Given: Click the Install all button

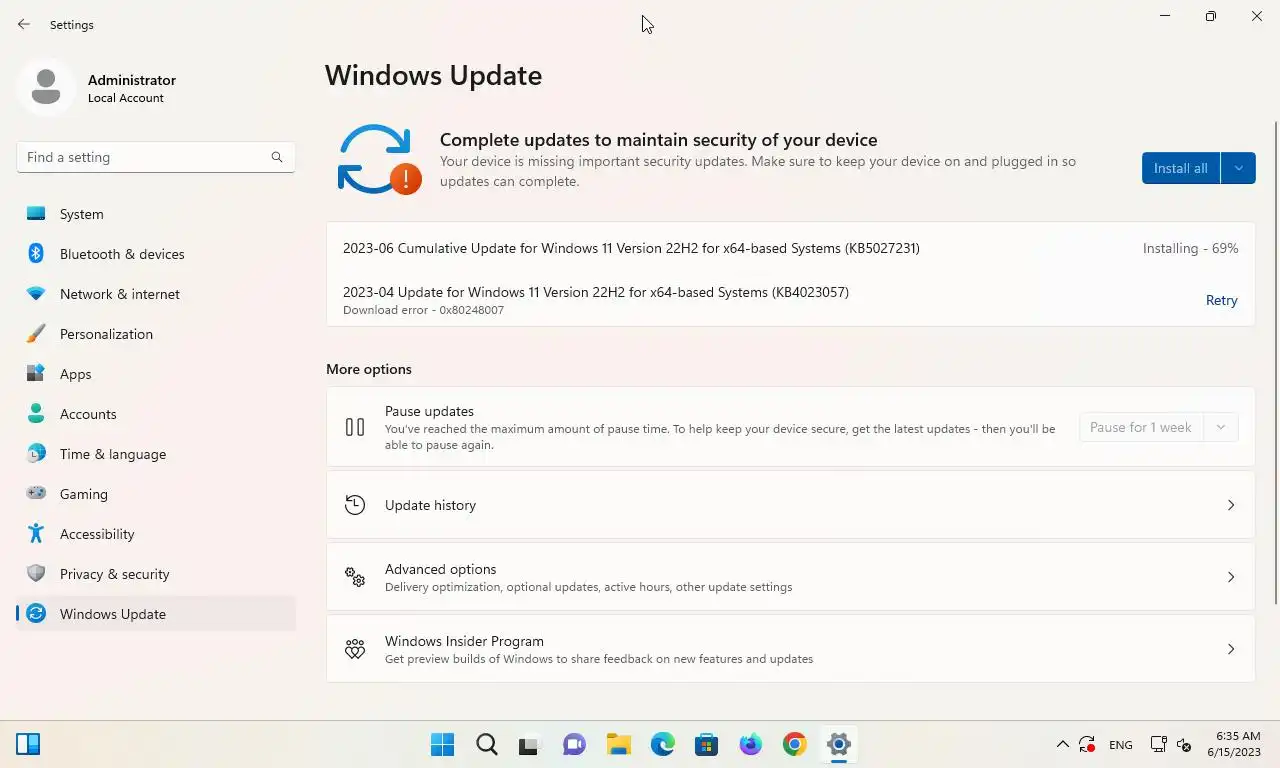Looking at the screenshot, I should 1181,168.
